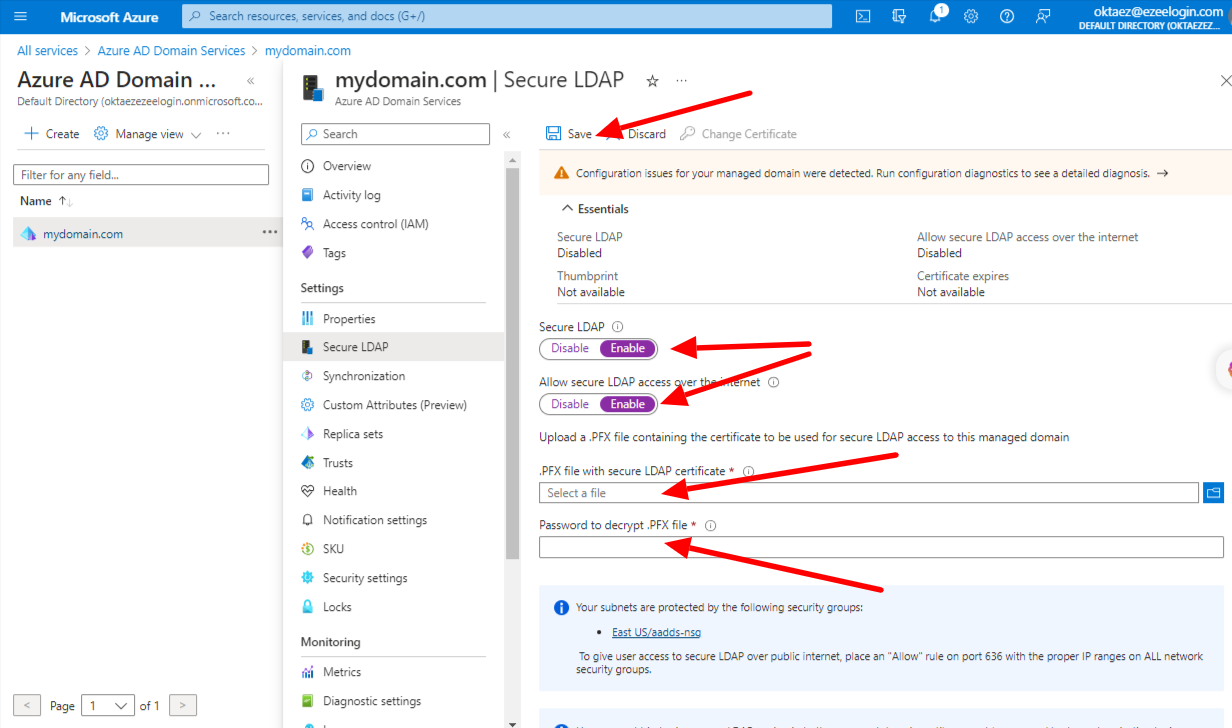The height and width of the screenshot is (728, 1232).
Task: Disable secure LDAP access over the internet
Action: point(570,404)
